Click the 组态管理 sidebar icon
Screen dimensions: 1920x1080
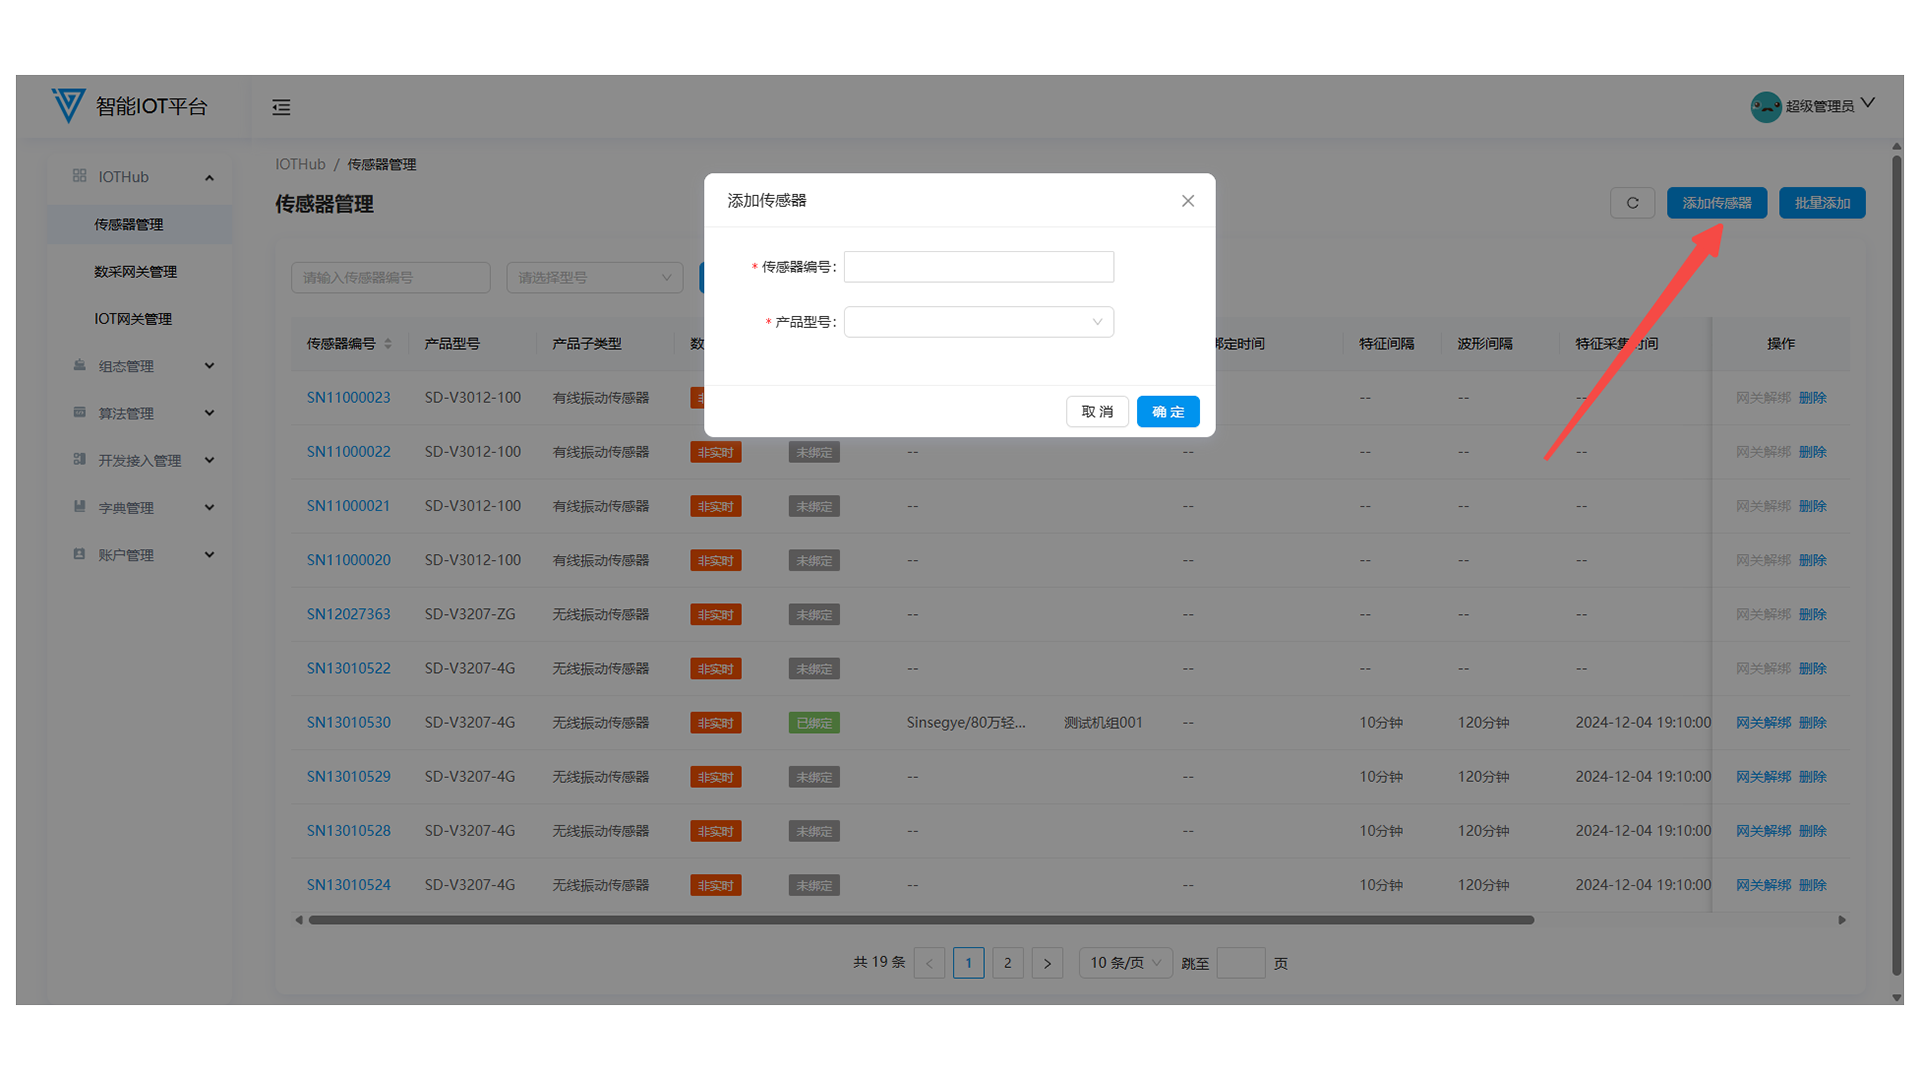79,365
